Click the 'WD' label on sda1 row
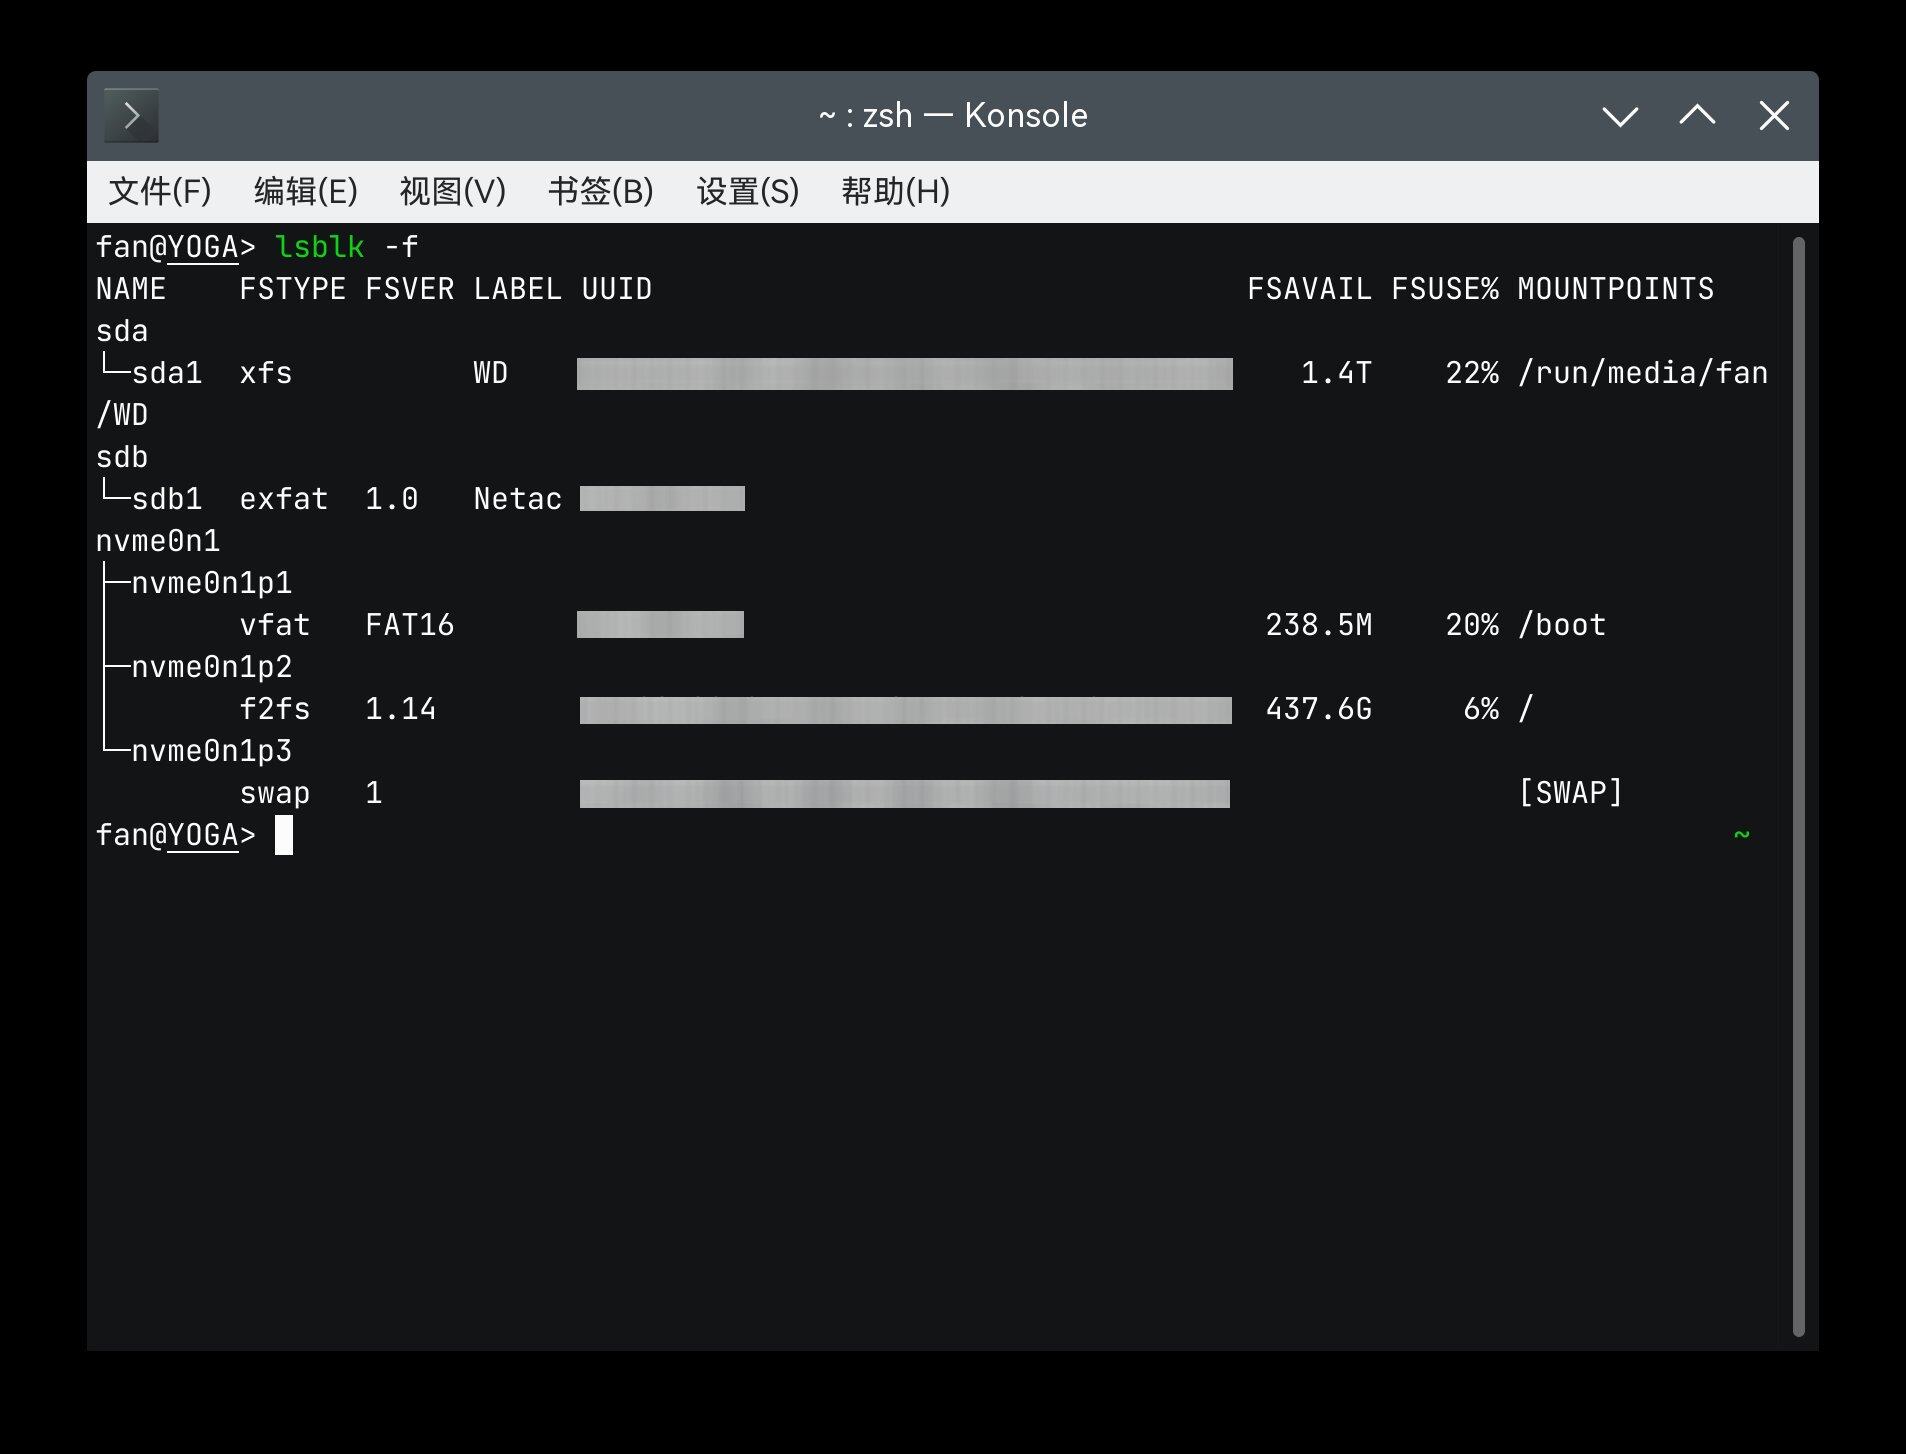The height and width of the screenshot is (1454, 1906). [491, 373]
